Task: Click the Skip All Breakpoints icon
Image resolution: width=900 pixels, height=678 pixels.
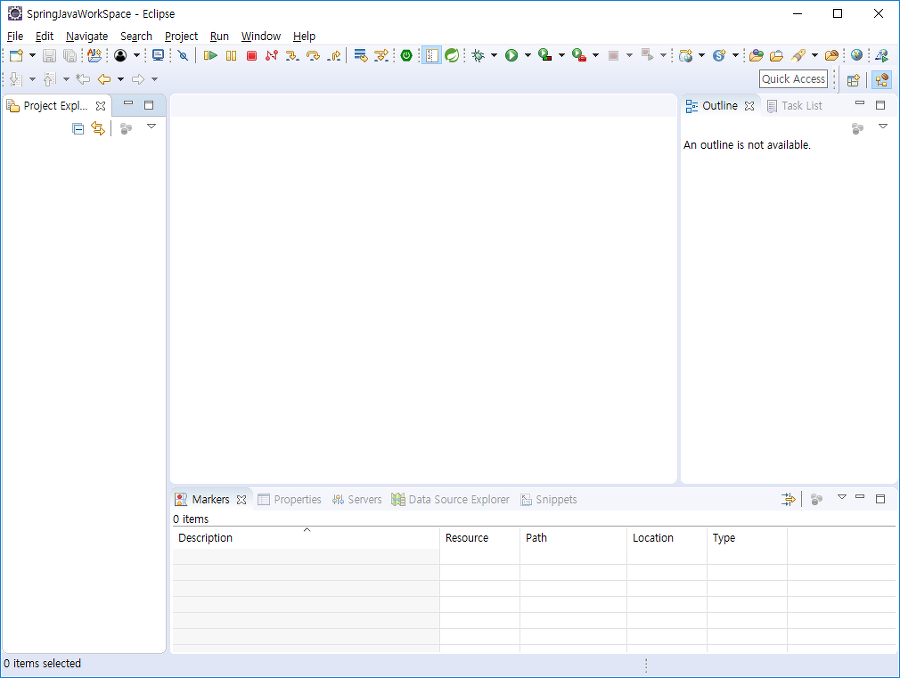Action: point(183,56)
